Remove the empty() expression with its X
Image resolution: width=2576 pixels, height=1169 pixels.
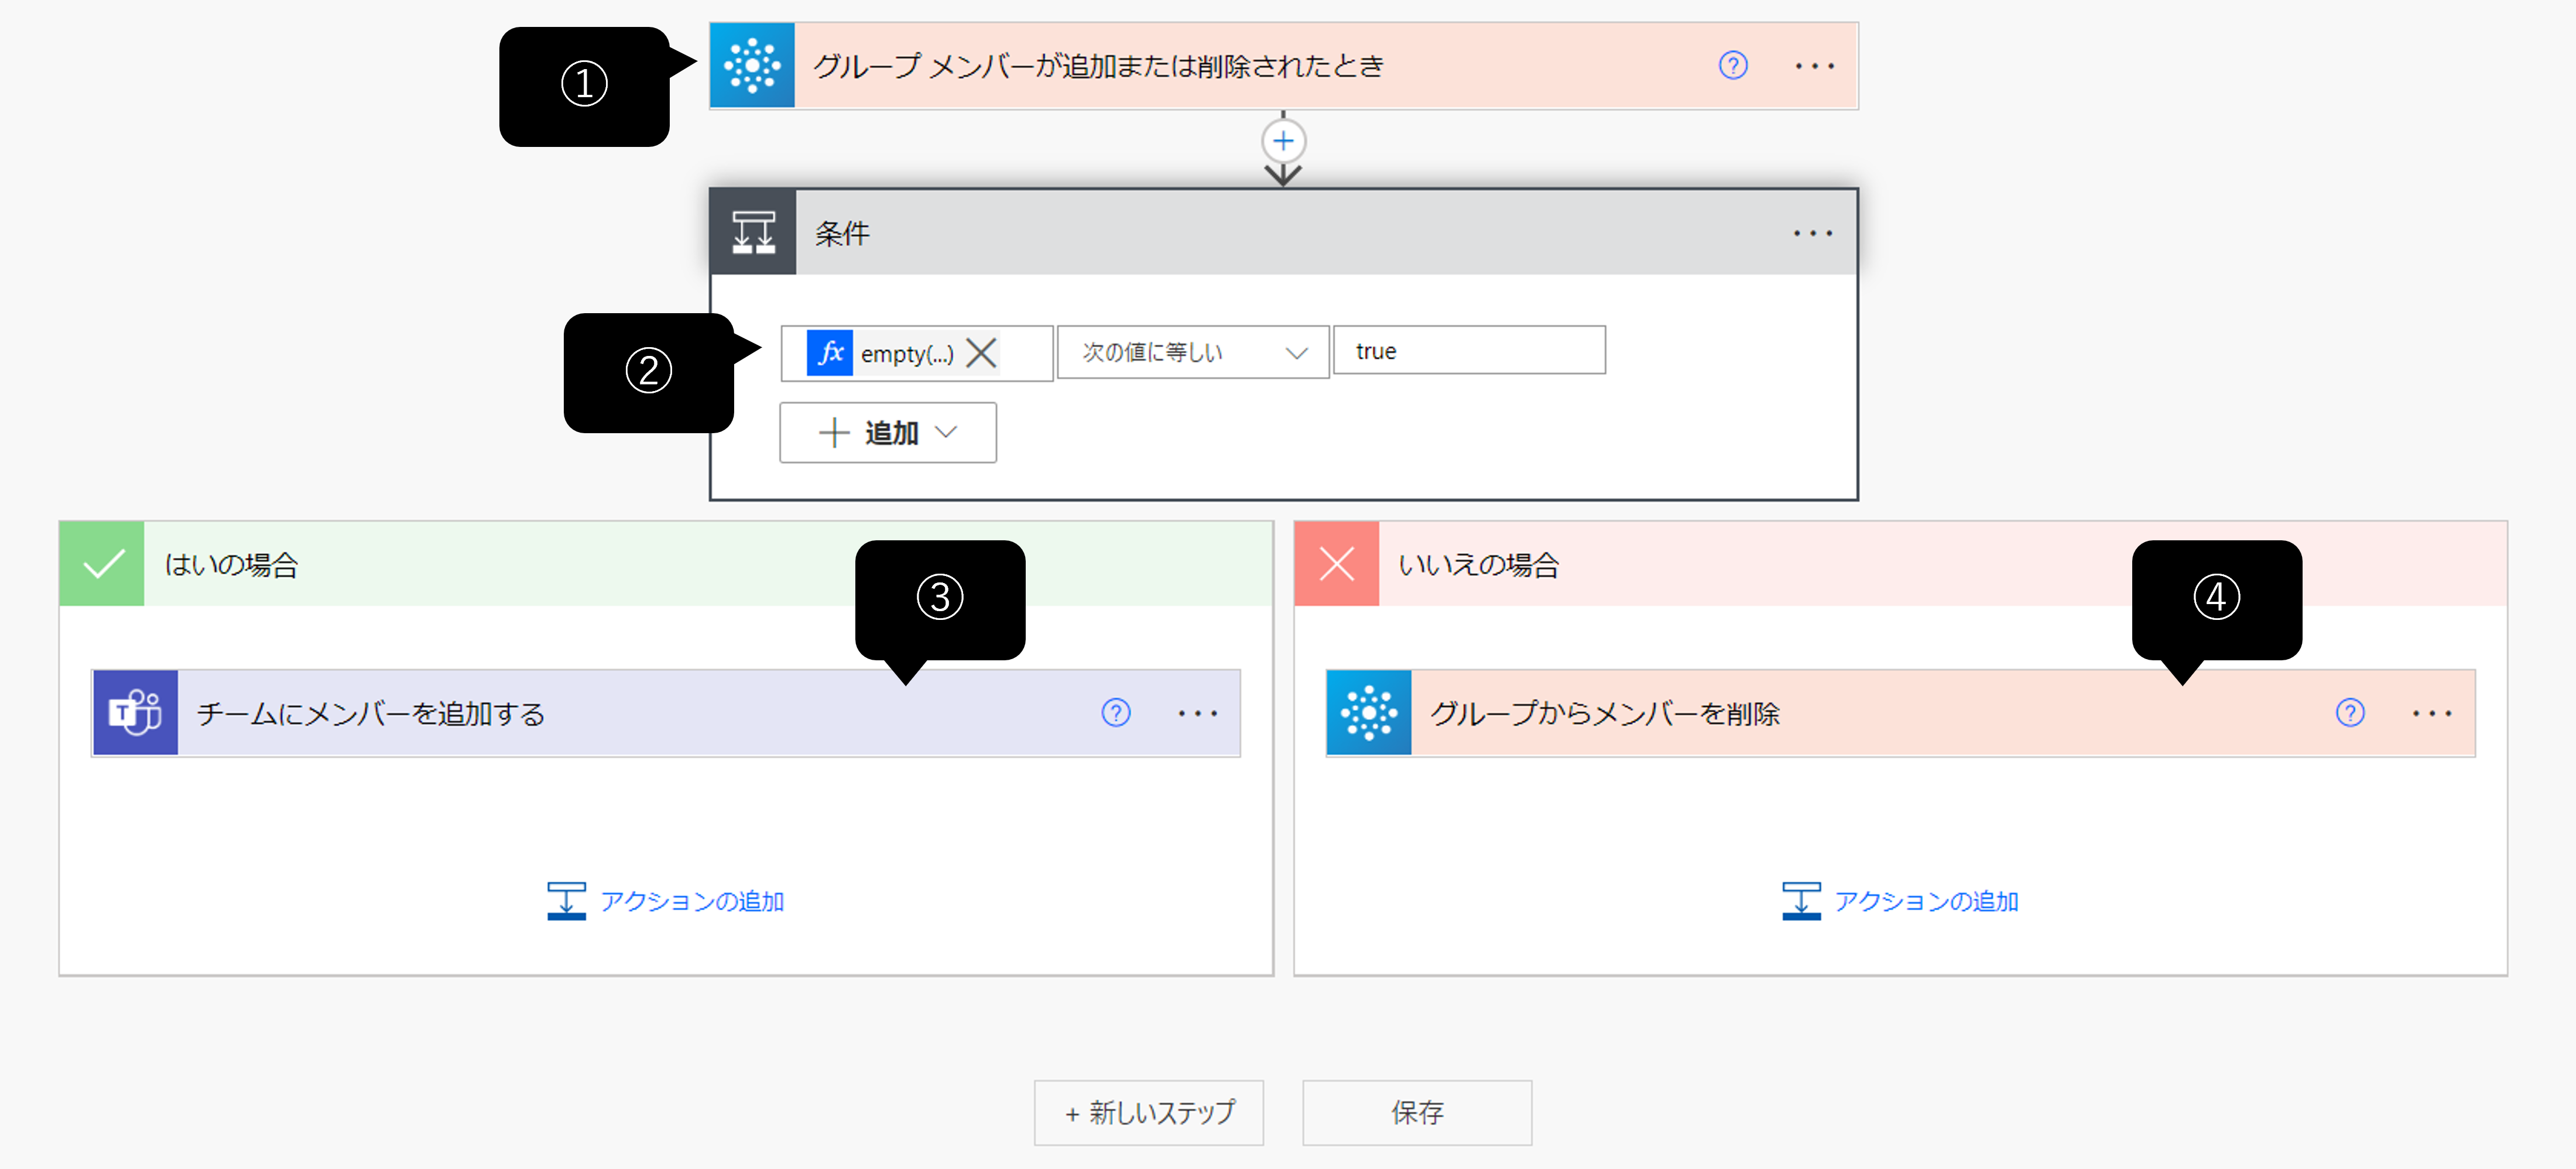coord(982,352)
